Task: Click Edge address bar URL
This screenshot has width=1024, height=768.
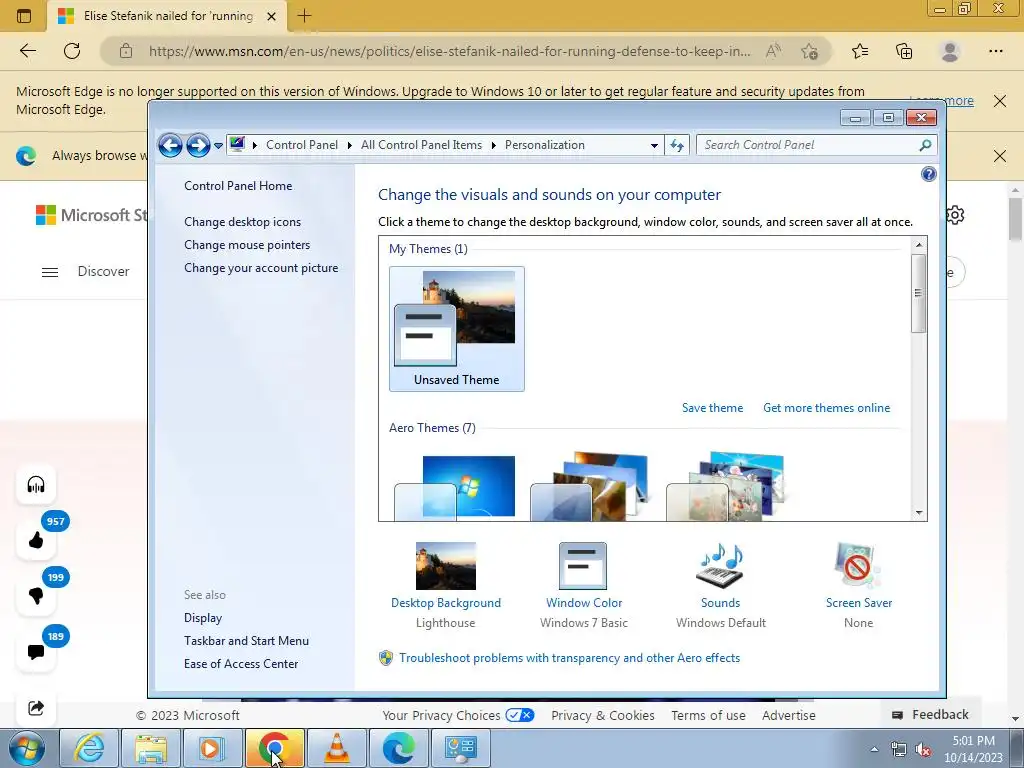Action: (x=449, y=51)
